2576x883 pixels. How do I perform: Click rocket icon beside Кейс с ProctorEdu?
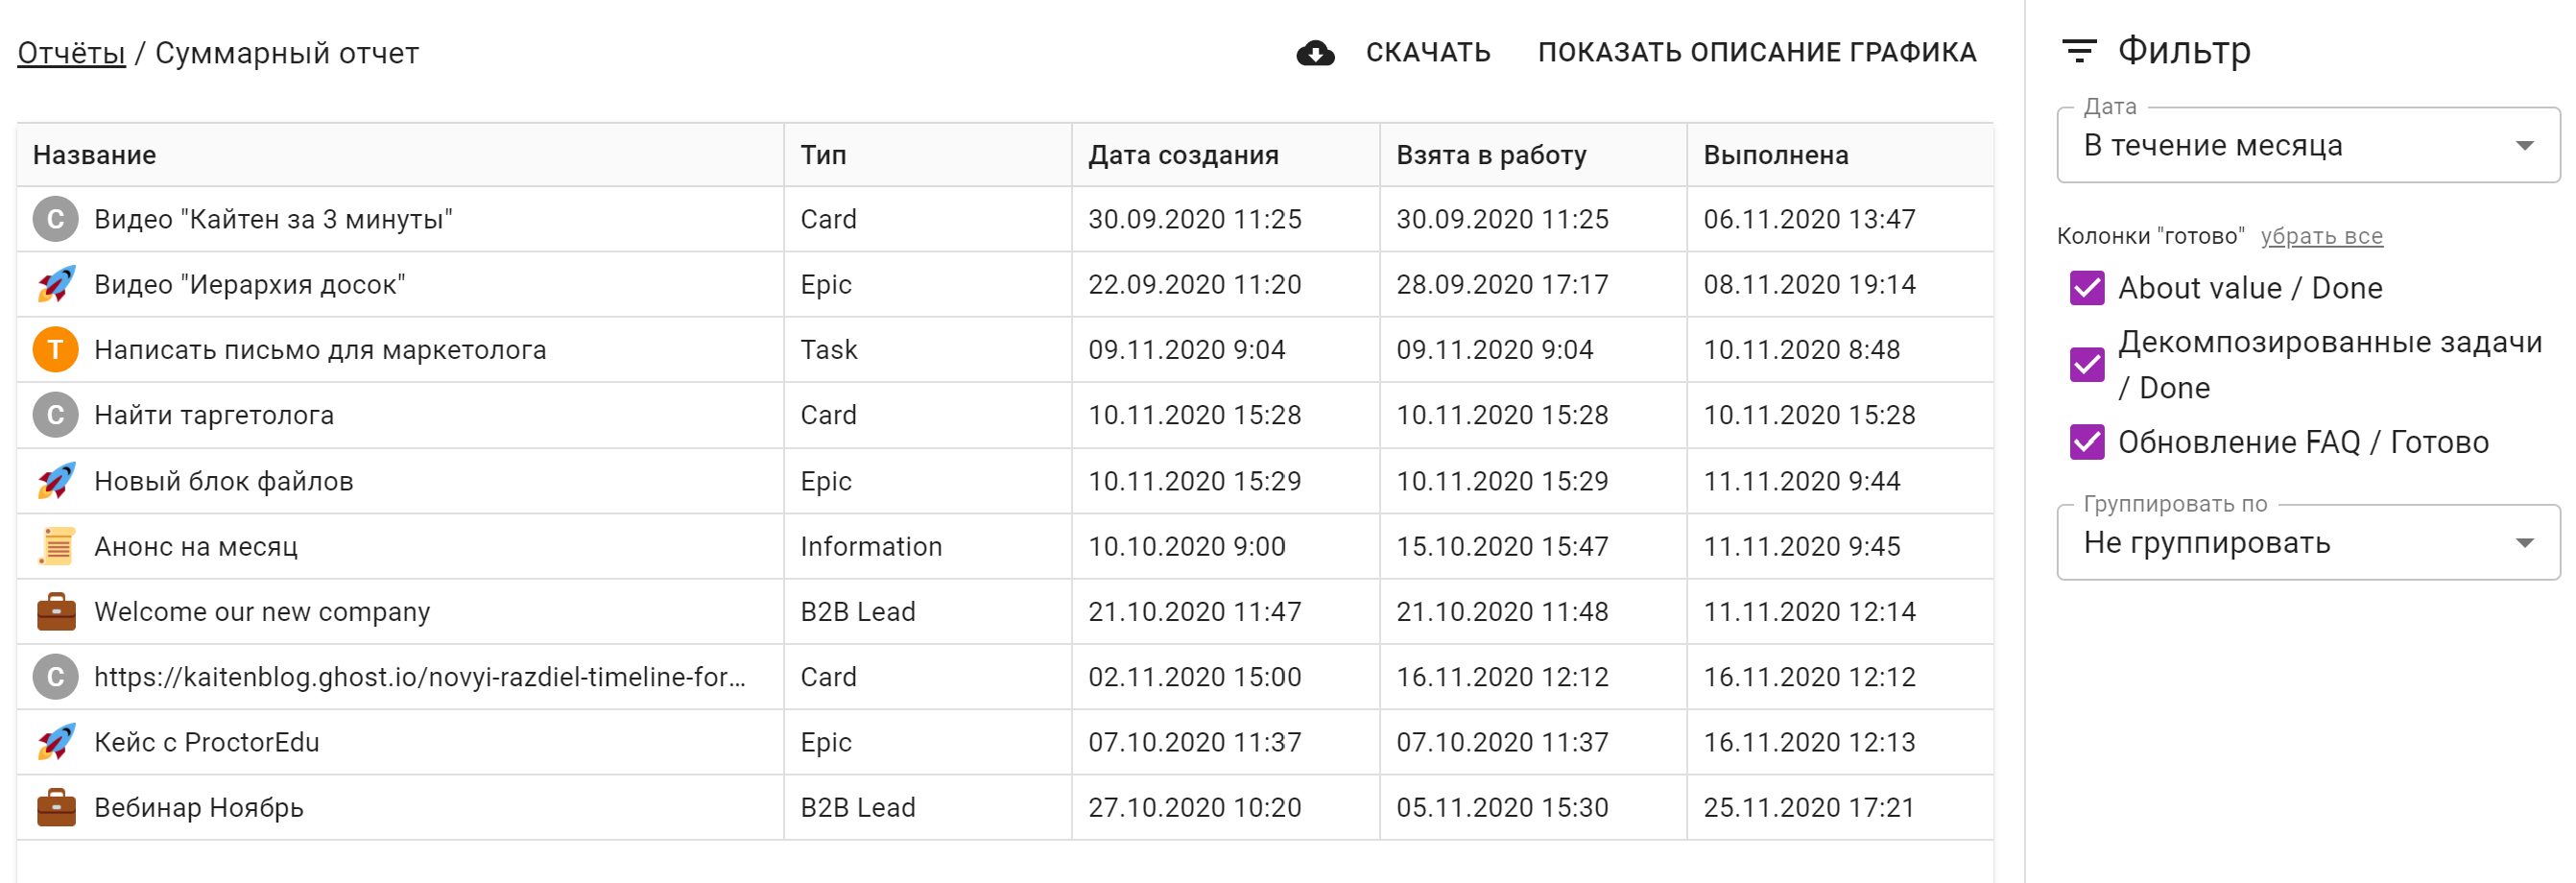(x=56, y=742)
